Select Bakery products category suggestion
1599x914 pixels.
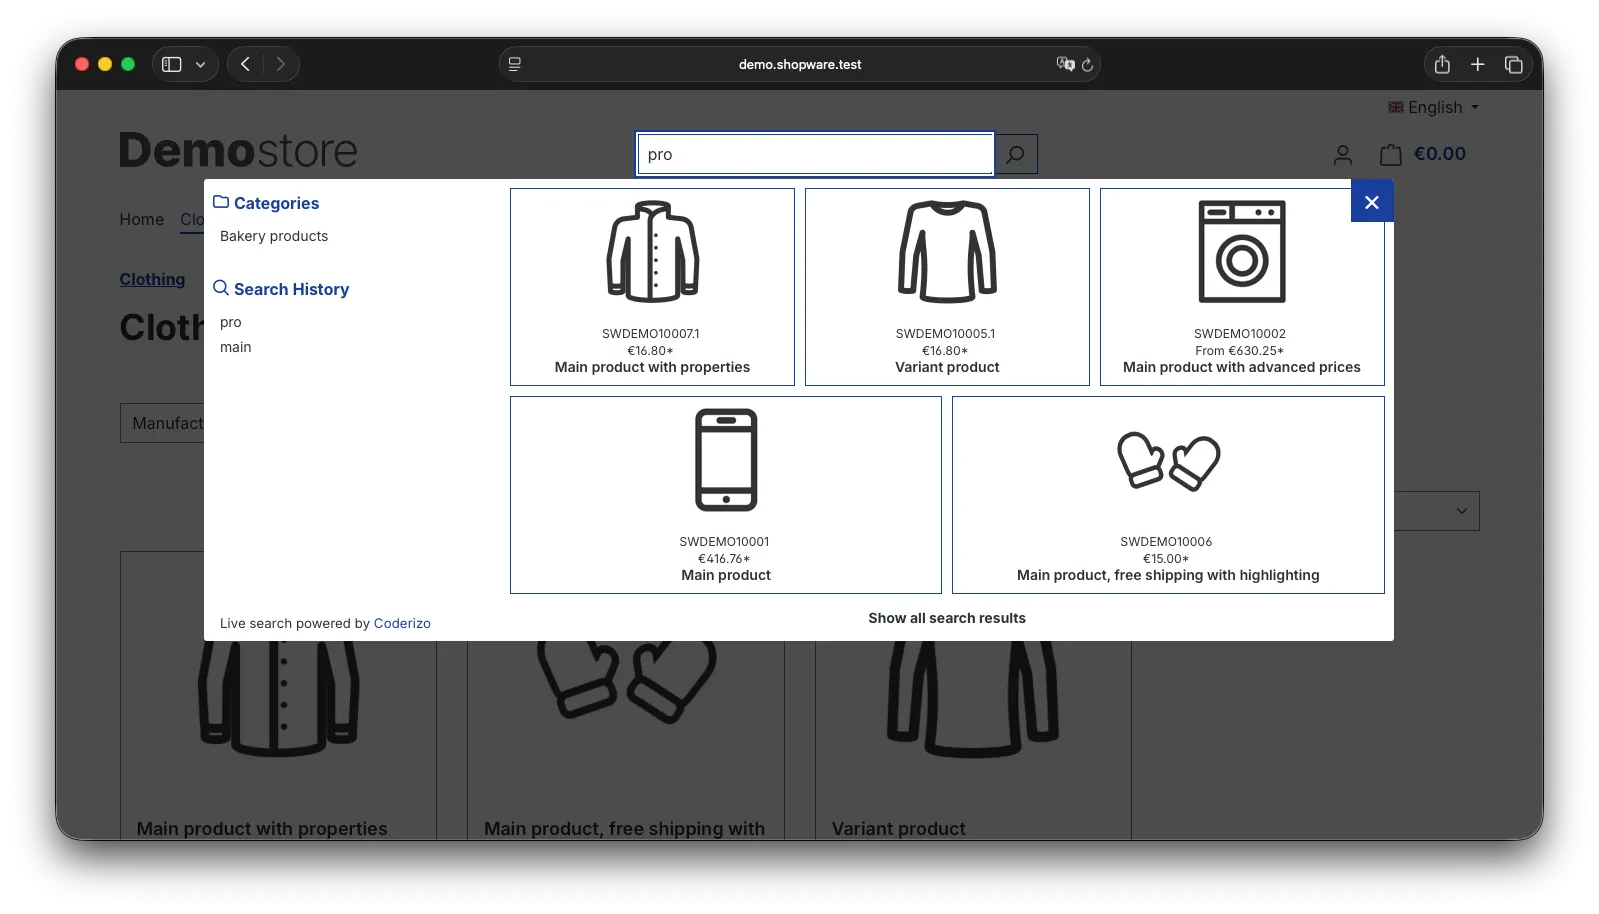pos(274,237)
